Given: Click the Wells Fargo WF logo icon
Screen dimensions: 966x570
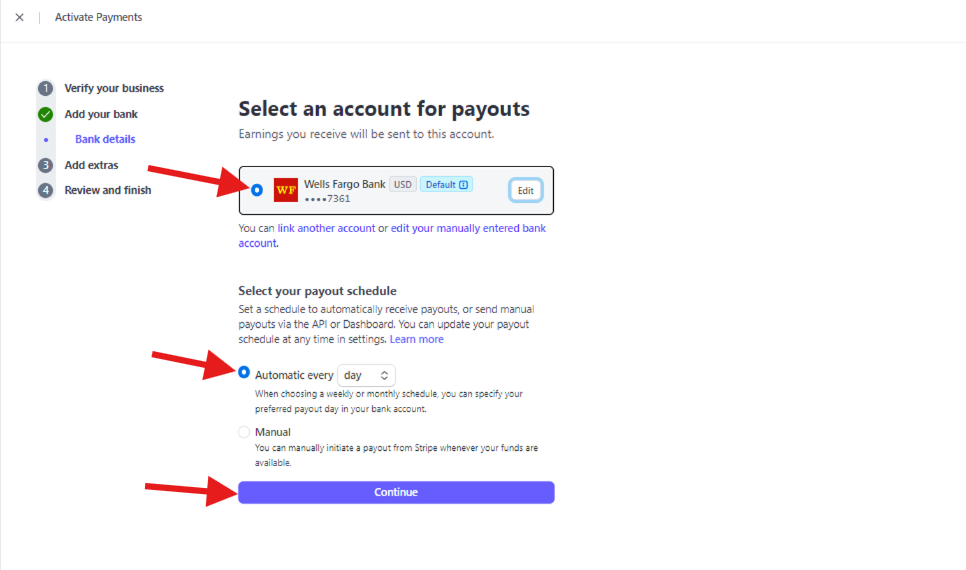Looking at the screenshot, I should (286, 190).
